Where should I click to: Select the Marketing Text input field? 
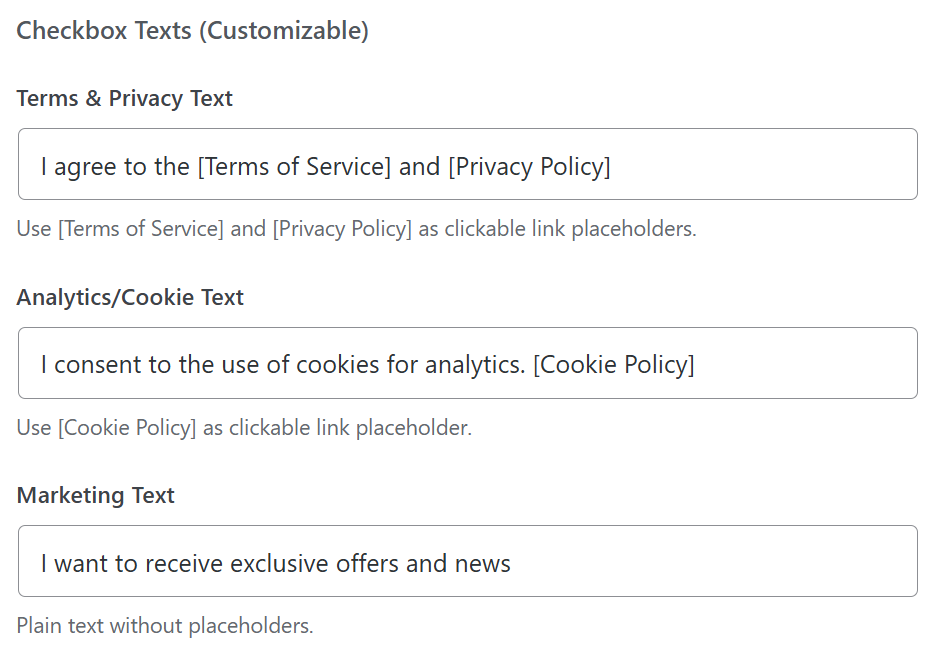click(x=467, y=561)
